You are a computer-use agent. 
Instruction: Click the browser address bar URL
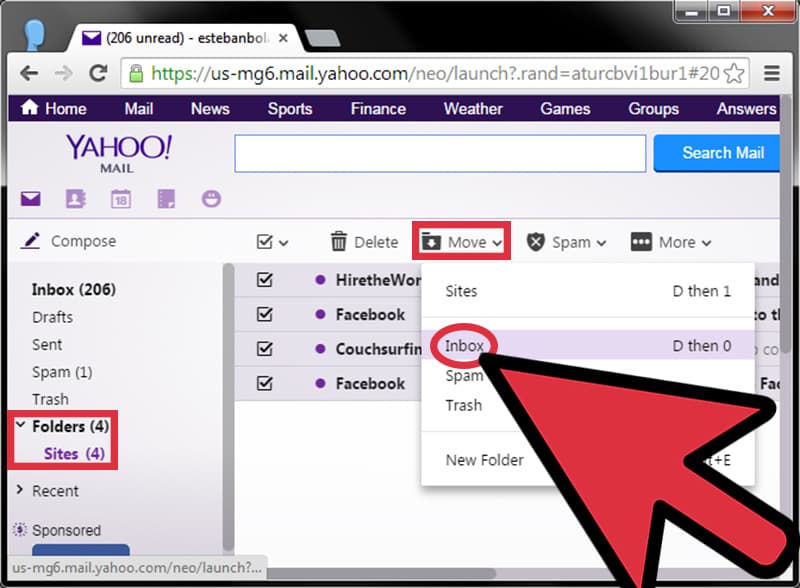[435, 74]
